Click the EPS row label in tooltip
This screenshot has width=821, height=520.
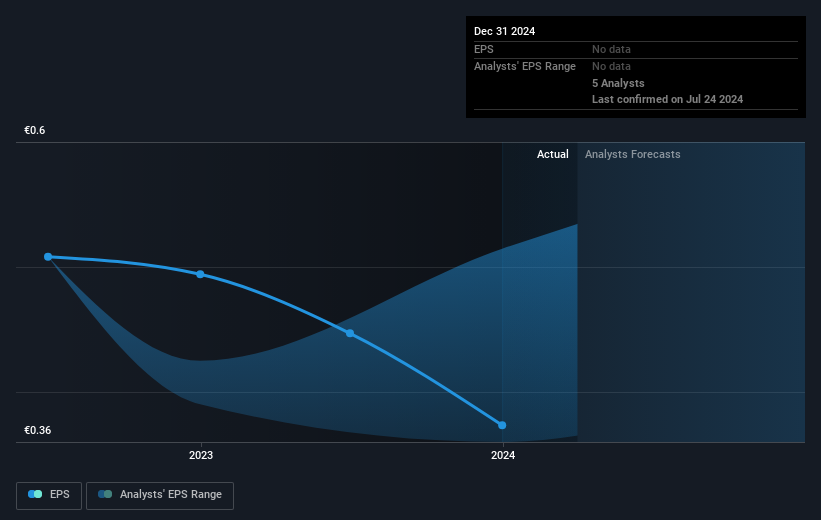pyautogui.click(x=483, y=49)
